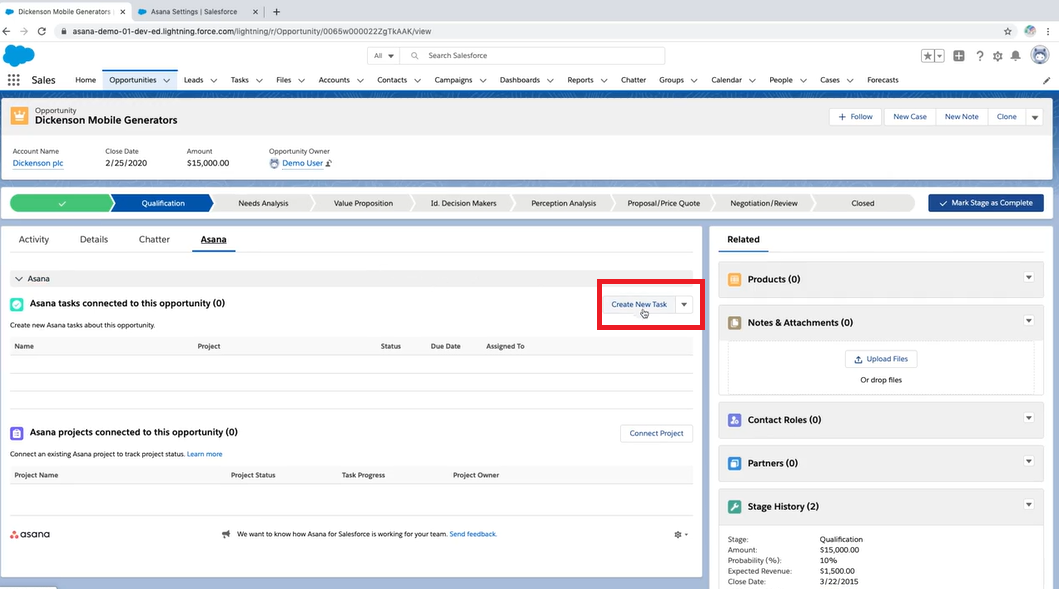Open the Send feedback link
1059x589 pixels.
coord(473,534)
